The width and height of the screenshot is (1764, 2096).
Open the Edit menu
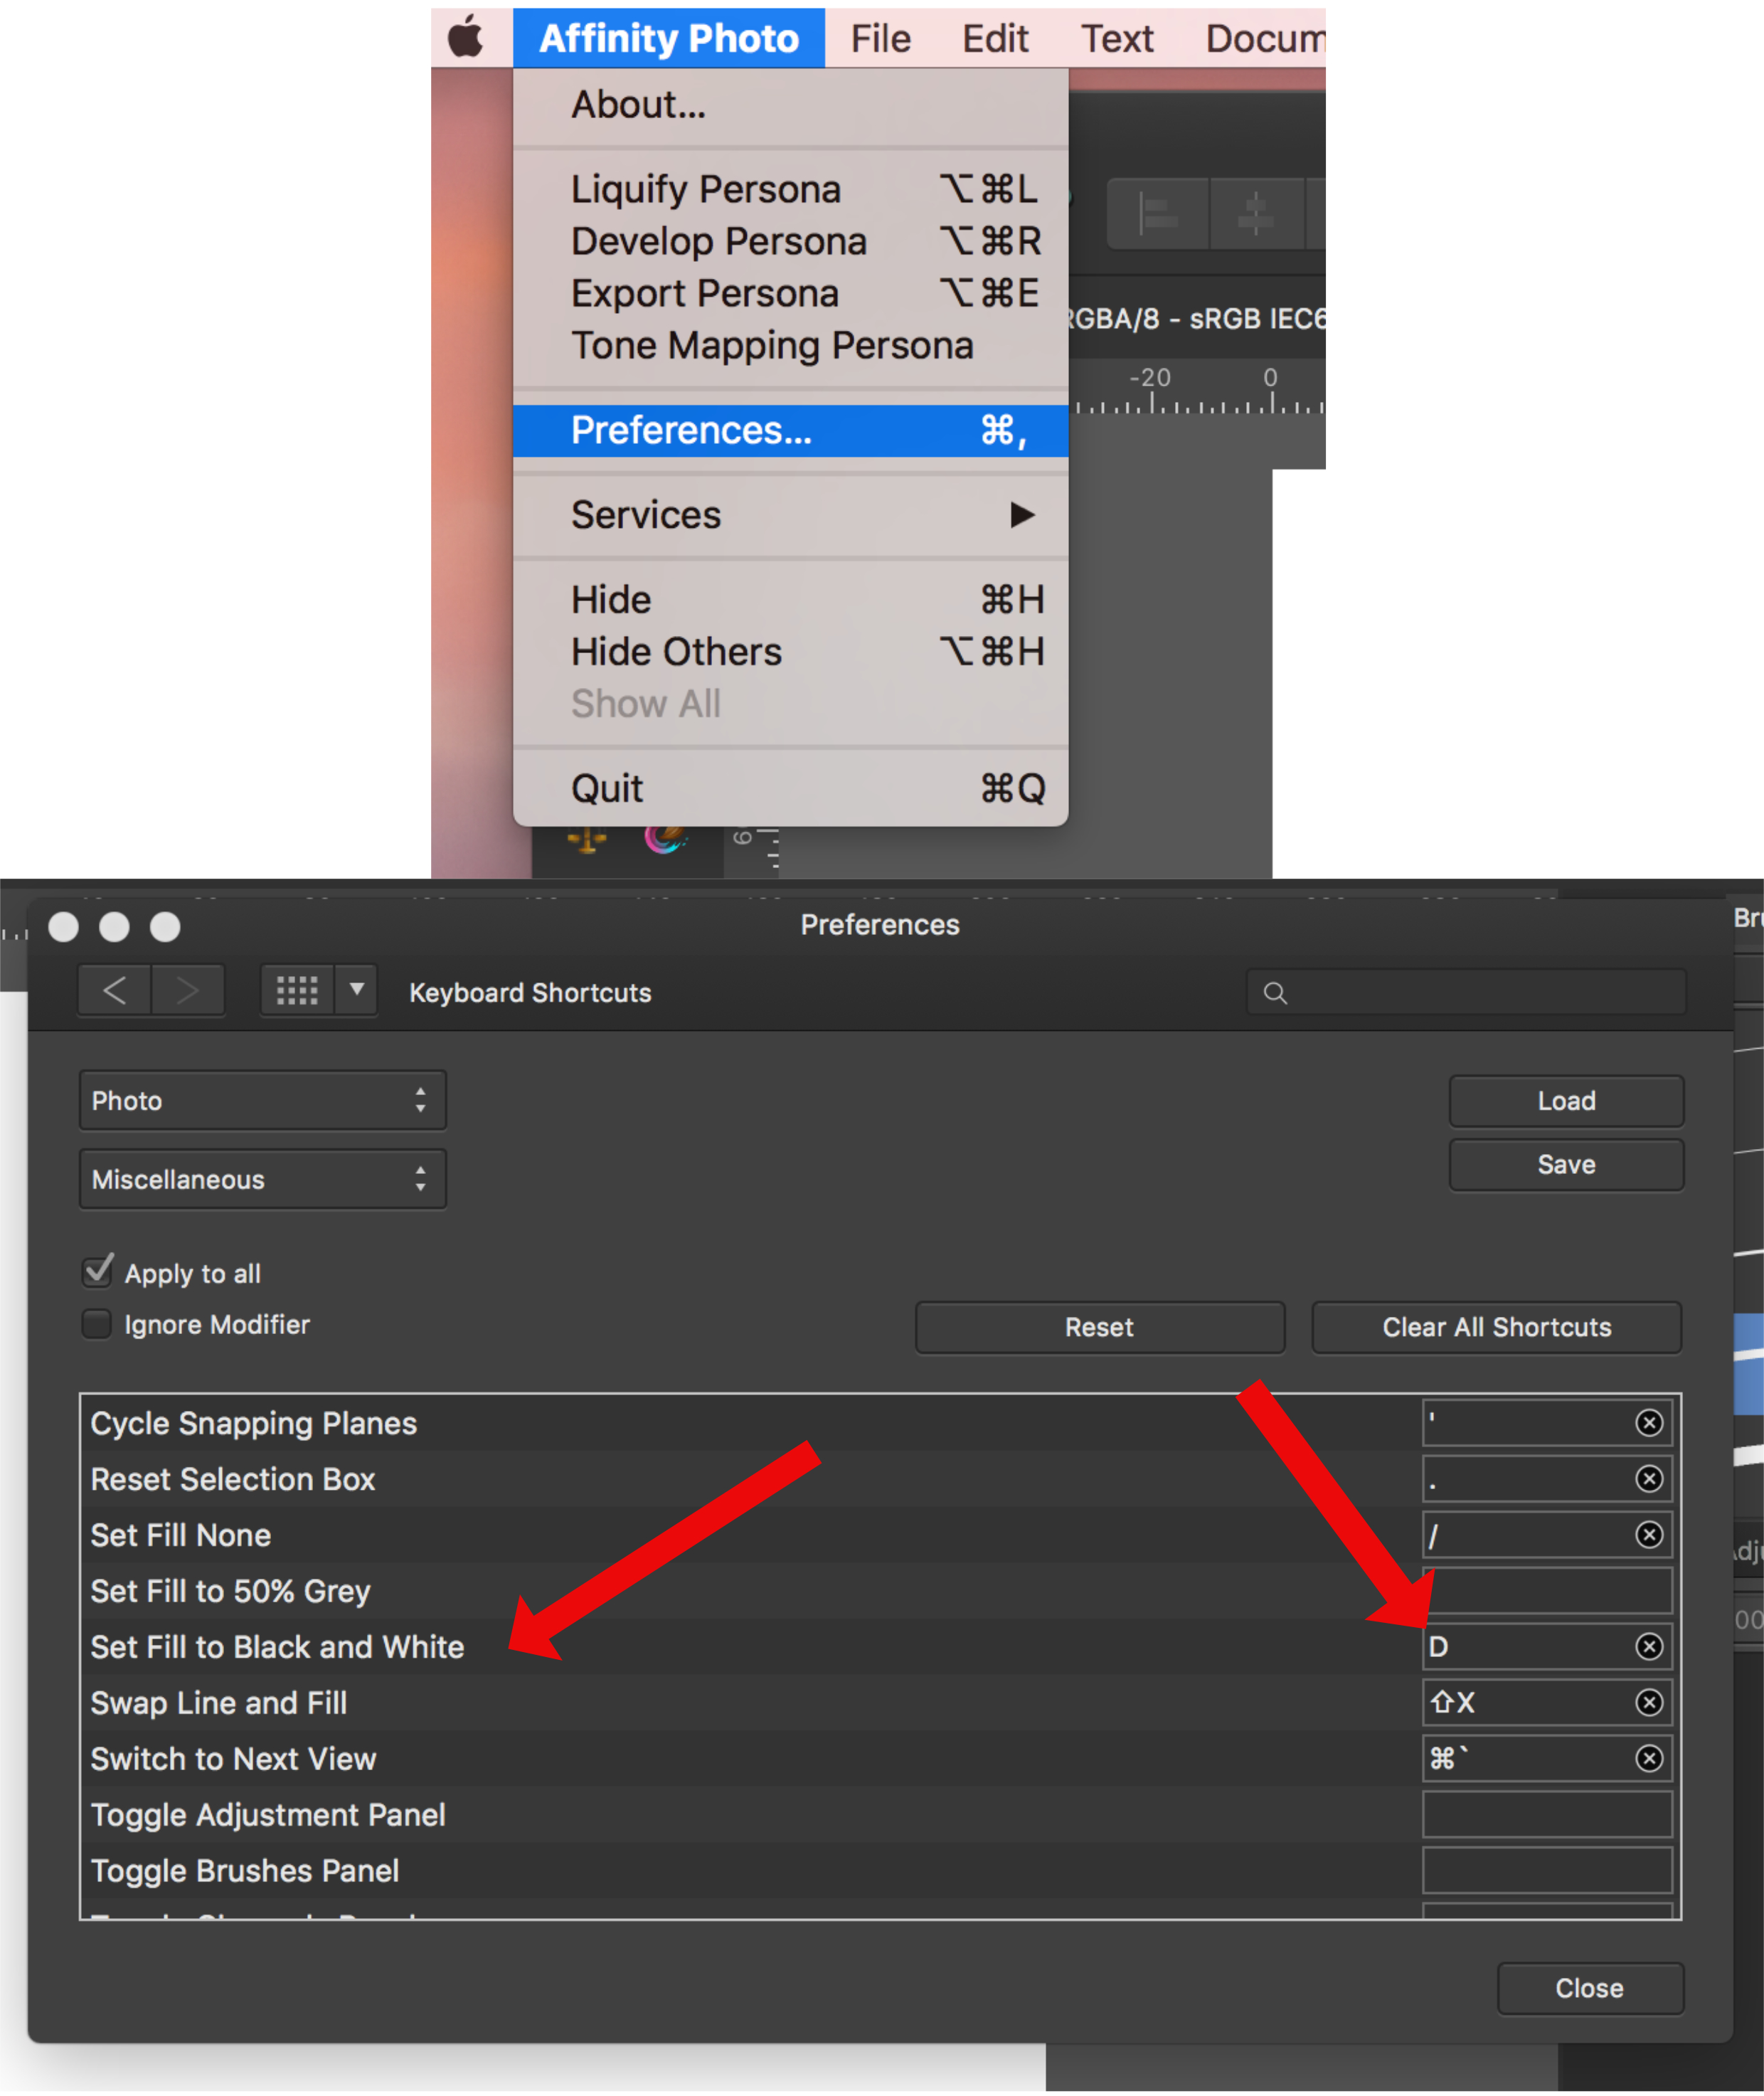point(995,39)
